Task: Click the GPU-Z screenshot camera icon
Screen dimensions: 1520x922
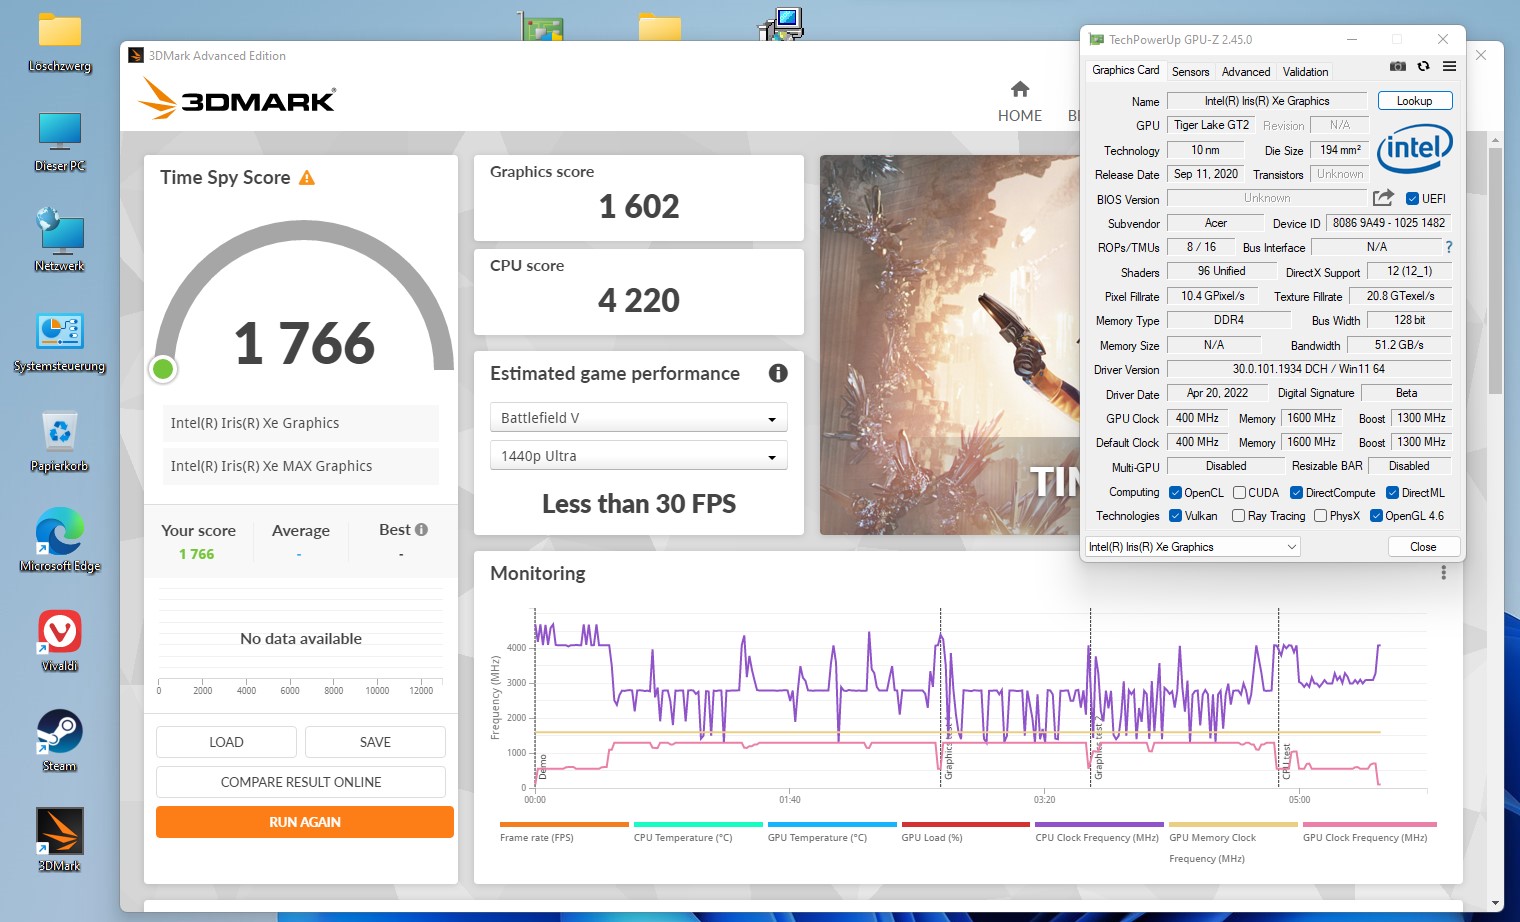Action: point(1398,67)
